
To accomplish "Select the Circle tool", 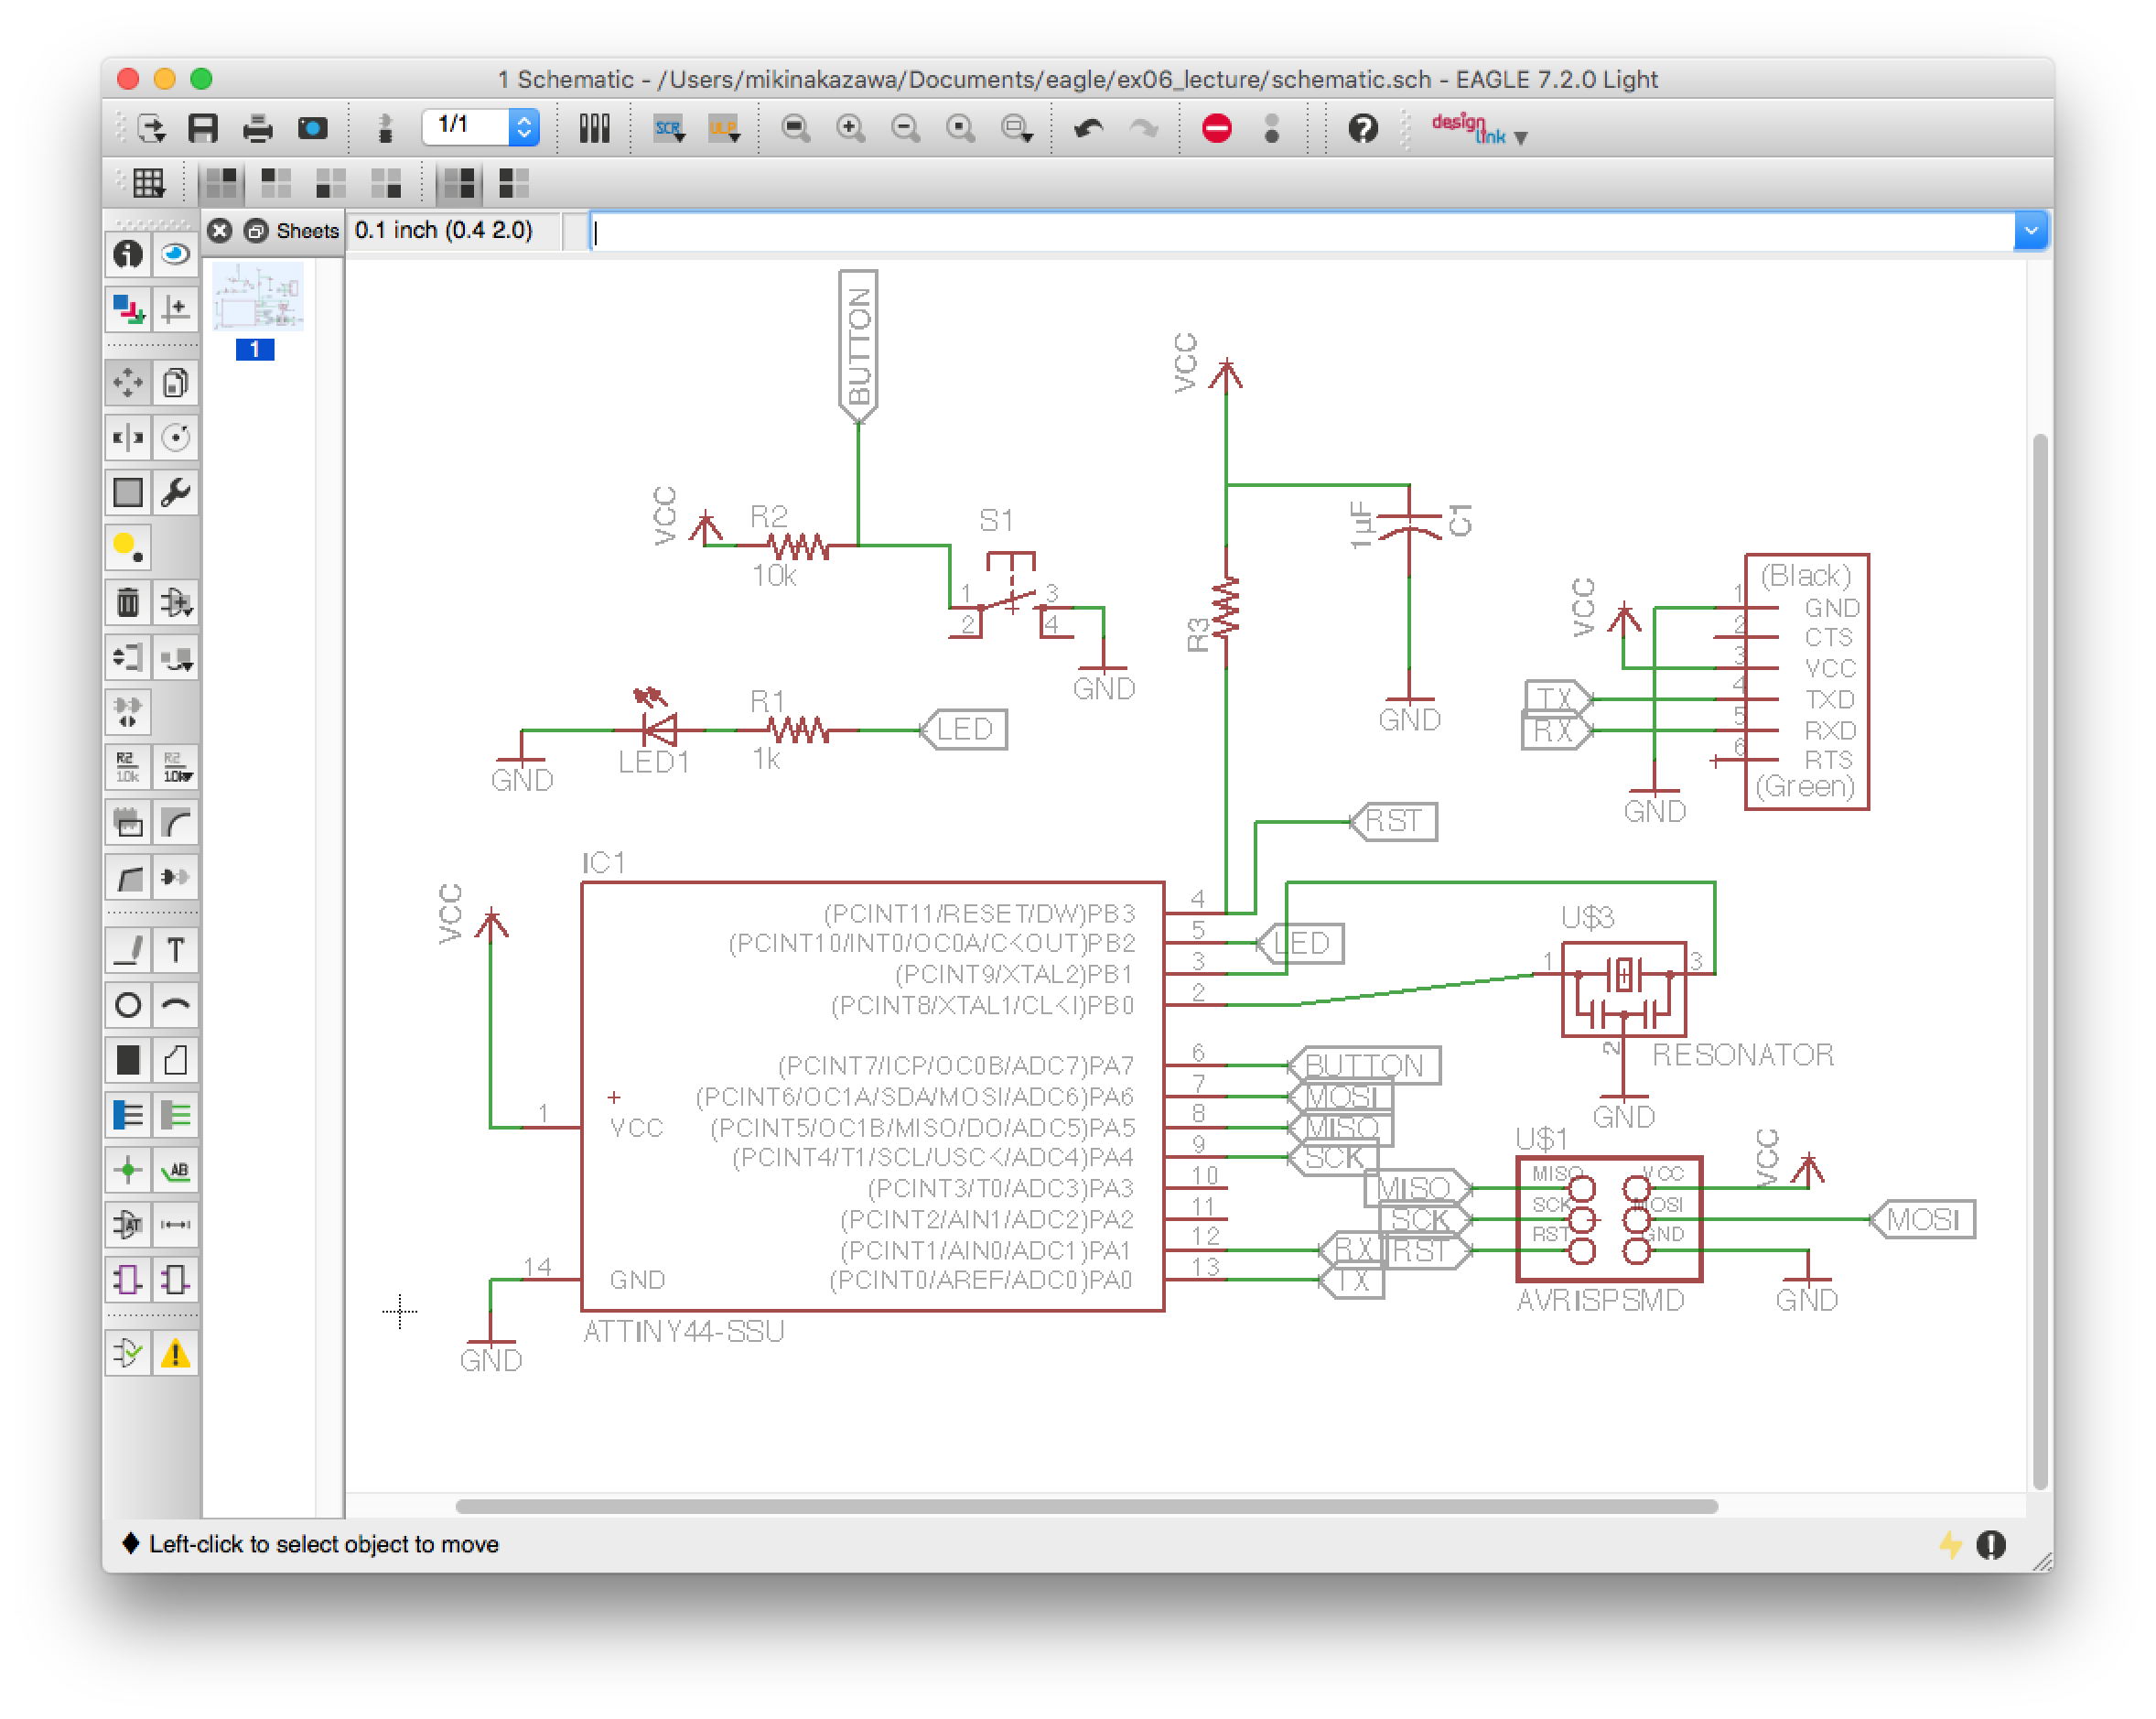I will point(128,1005).
